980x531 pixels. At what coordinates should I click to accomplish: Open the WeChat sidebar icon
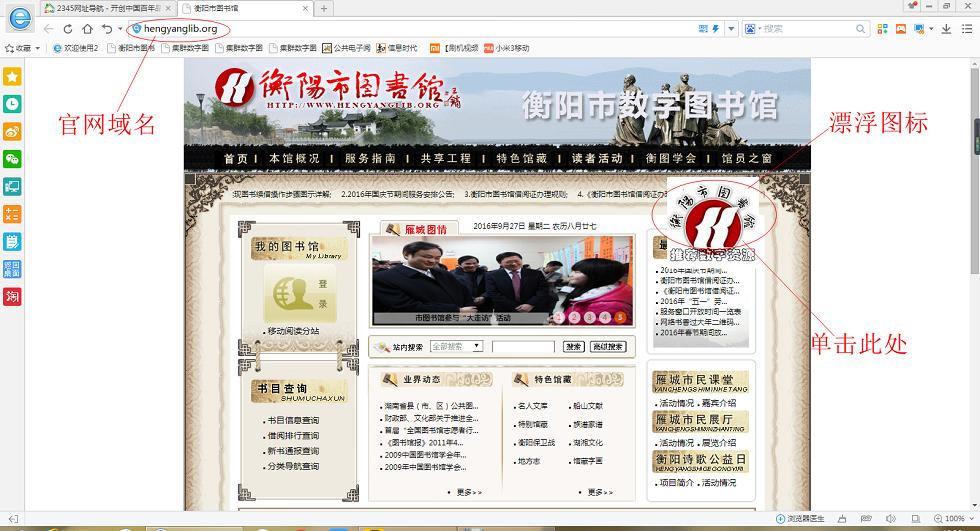click(x=12, y=159)
